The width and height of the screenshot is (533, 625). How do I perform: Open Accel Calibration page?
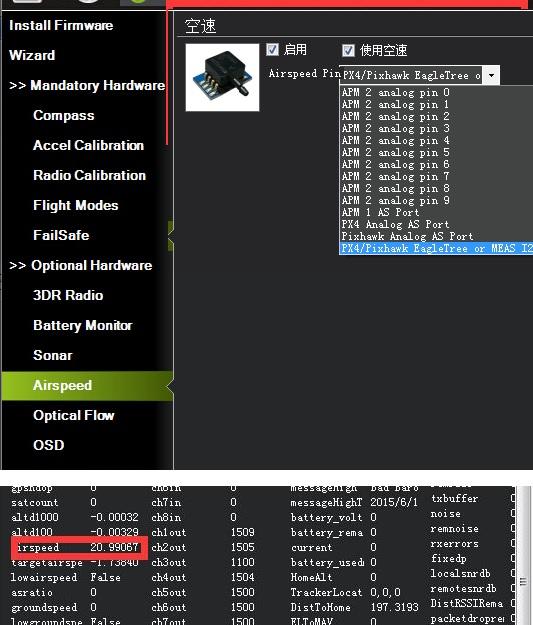(x=89, y=145)
